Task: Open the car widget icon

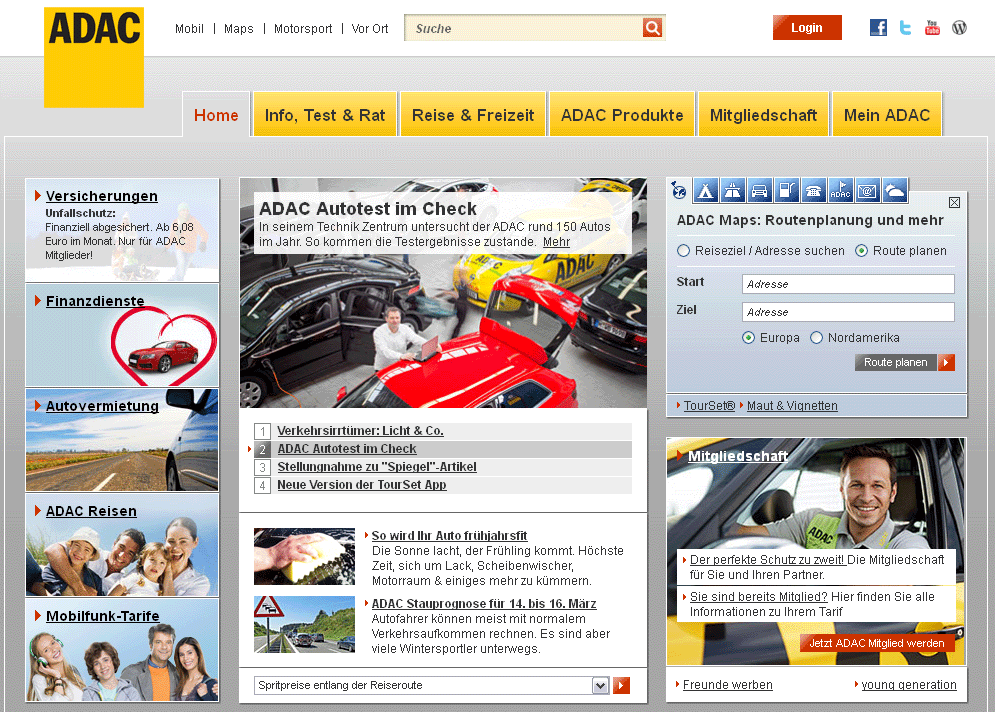Action: (x=760, y=190)
